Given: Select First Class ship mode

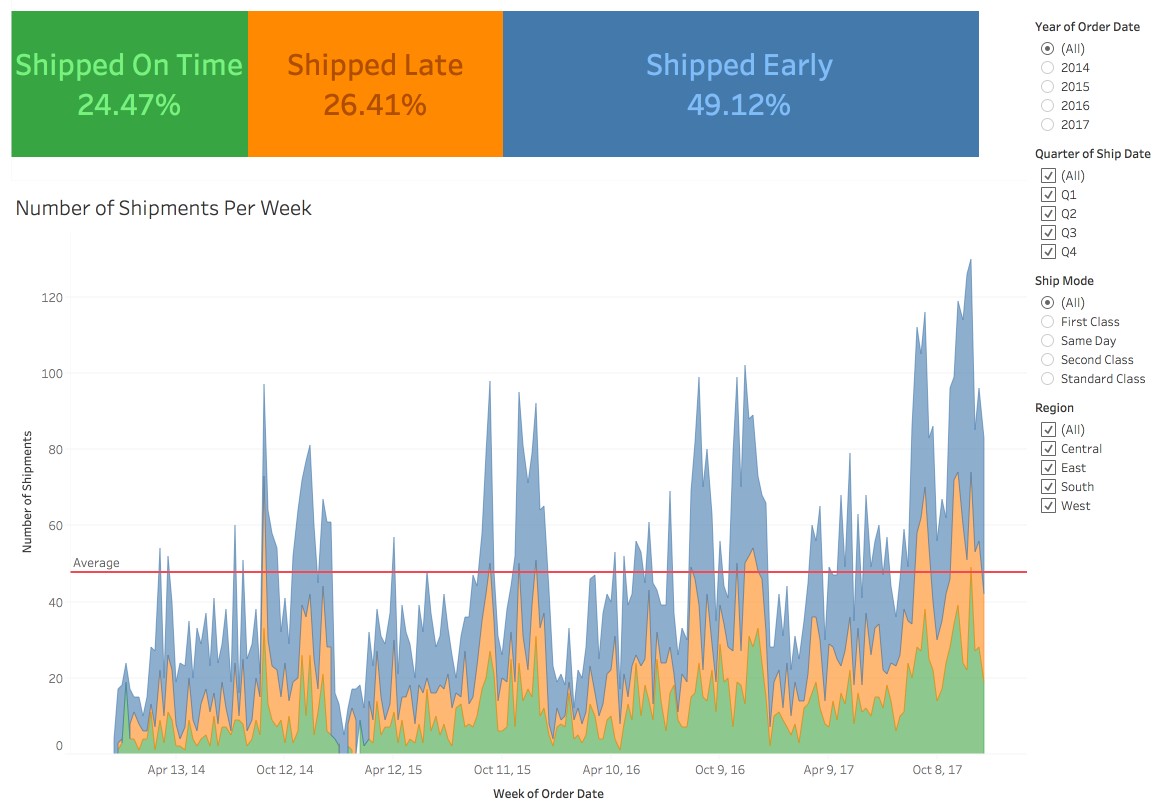Looking at the screenshot, I should 1048,321.
